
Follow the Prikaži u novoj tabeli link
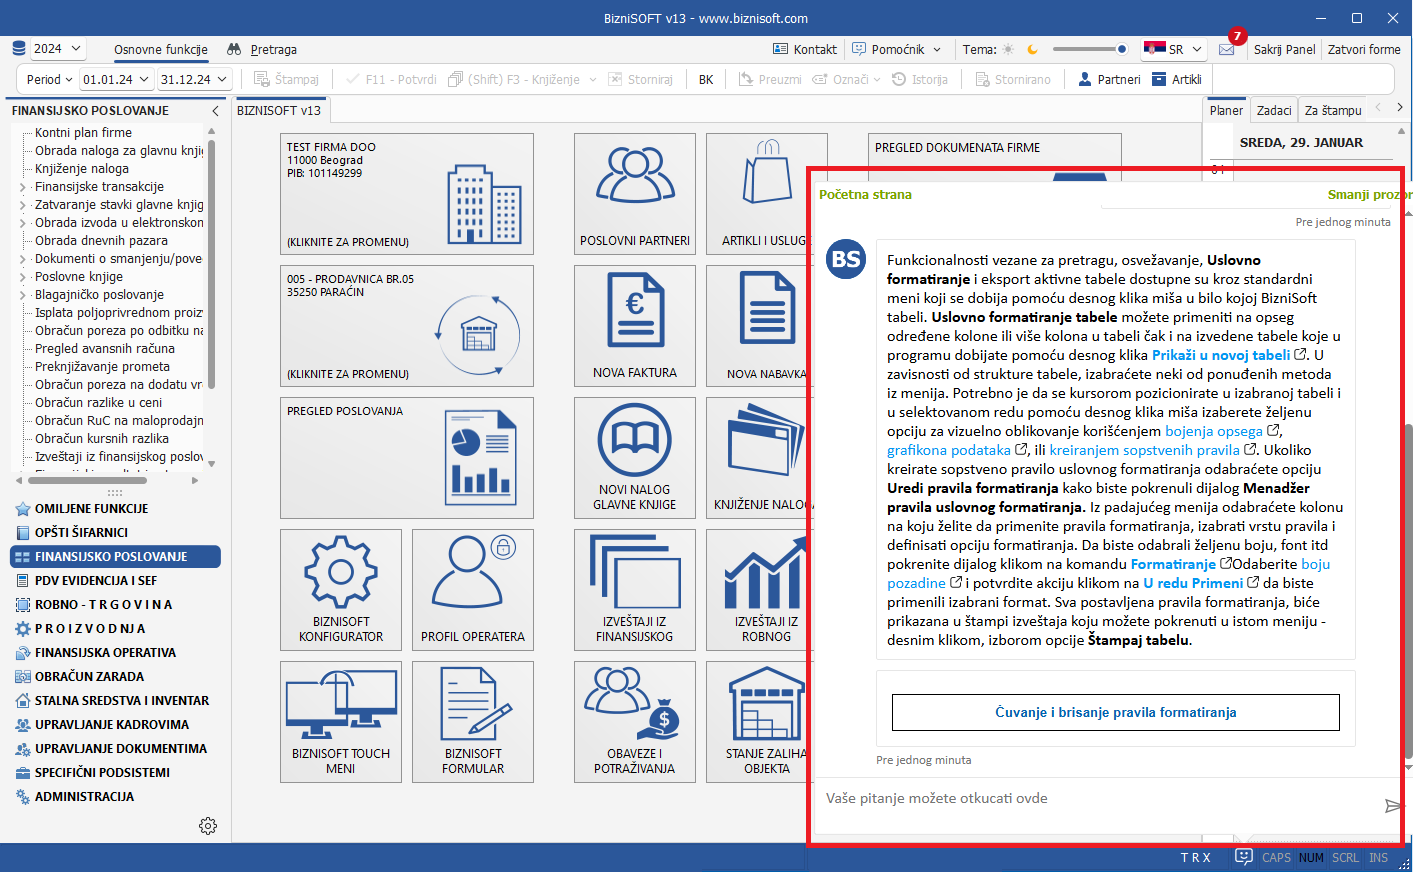tap(1220, 355)
